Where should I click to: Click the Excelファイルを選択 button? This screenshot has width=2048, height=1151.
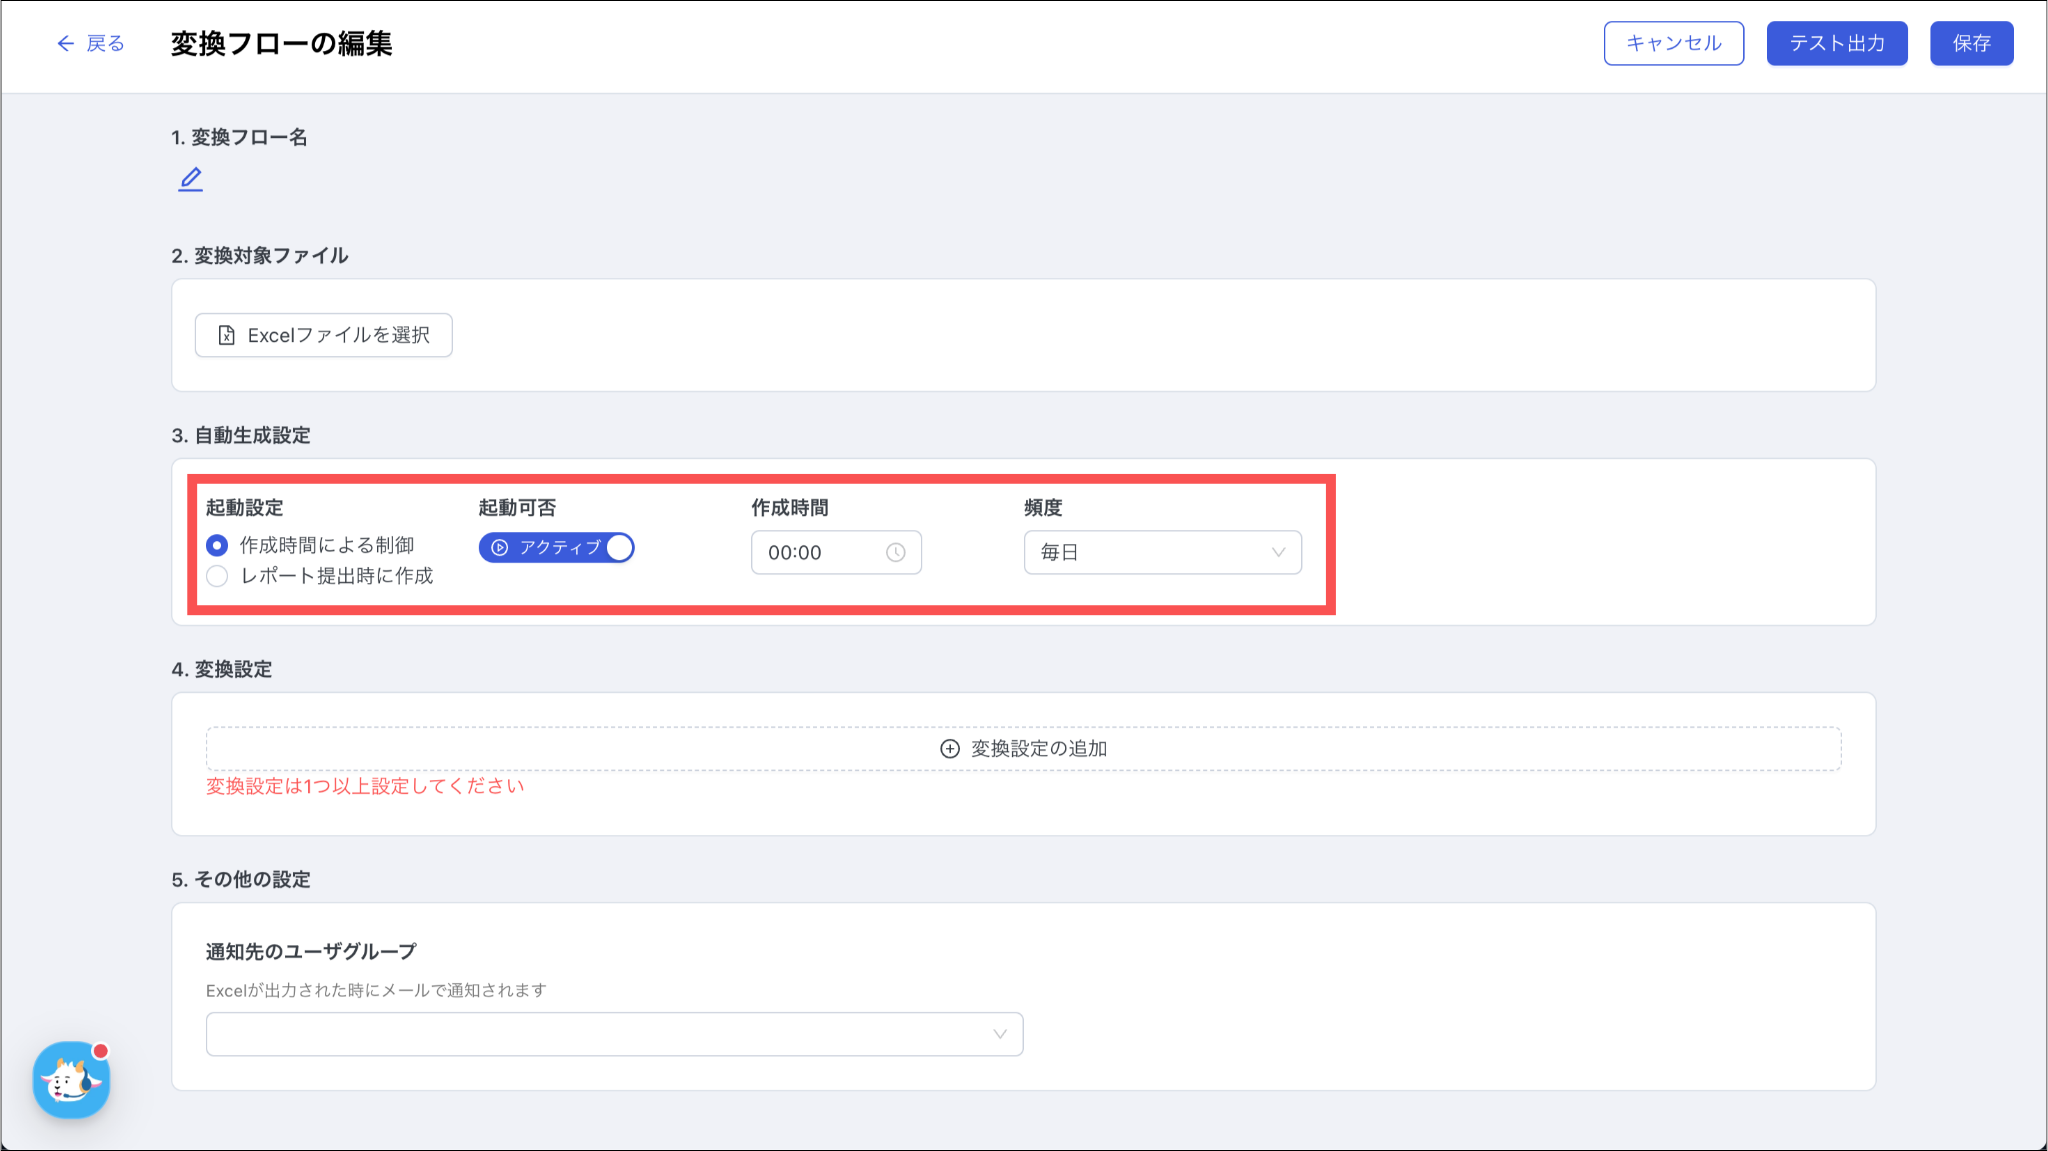pos(323,335)
